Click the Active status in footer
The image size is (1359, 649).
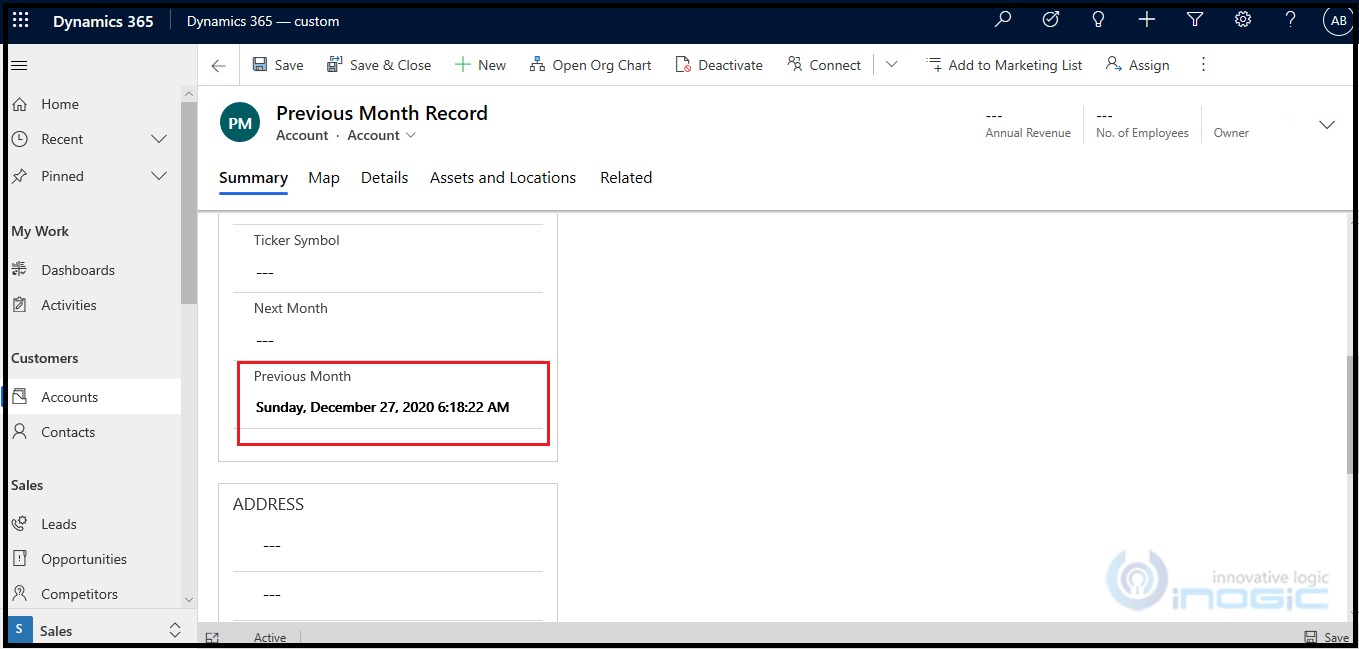[270, 637]
